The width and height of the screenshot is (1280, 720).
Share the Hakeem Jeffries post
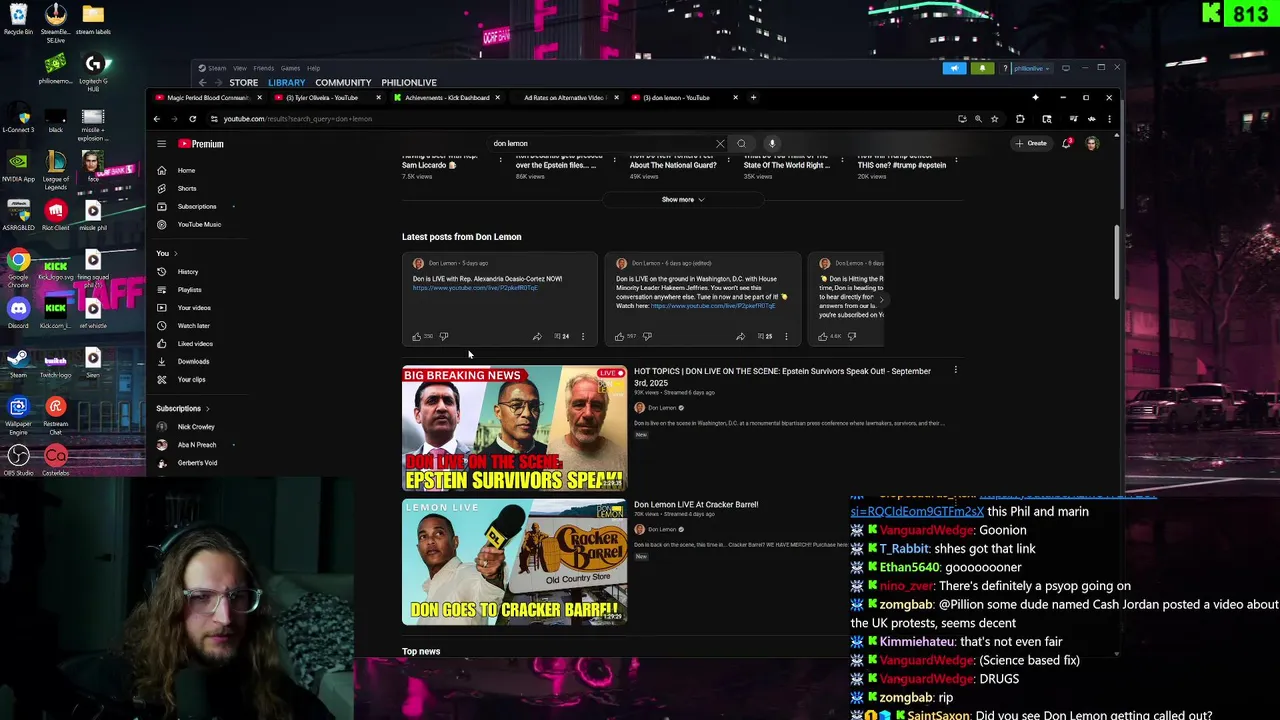[x=740, y=337]
